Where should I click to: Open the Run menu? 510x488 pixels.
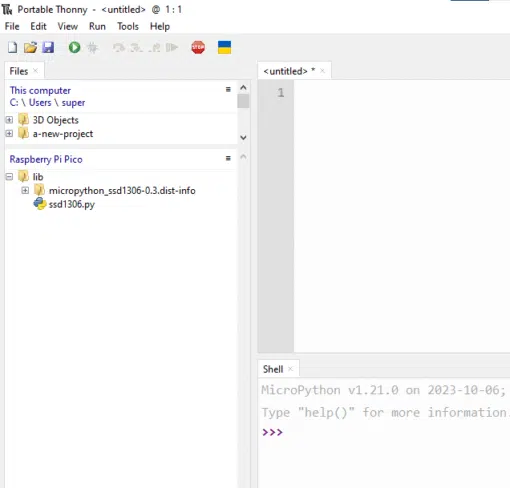point(97,26)
